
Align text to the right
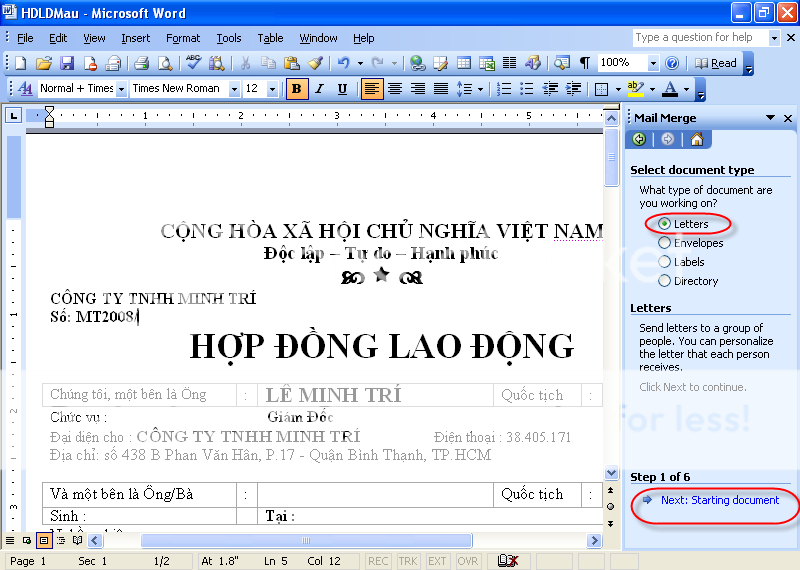coord(418,89)
